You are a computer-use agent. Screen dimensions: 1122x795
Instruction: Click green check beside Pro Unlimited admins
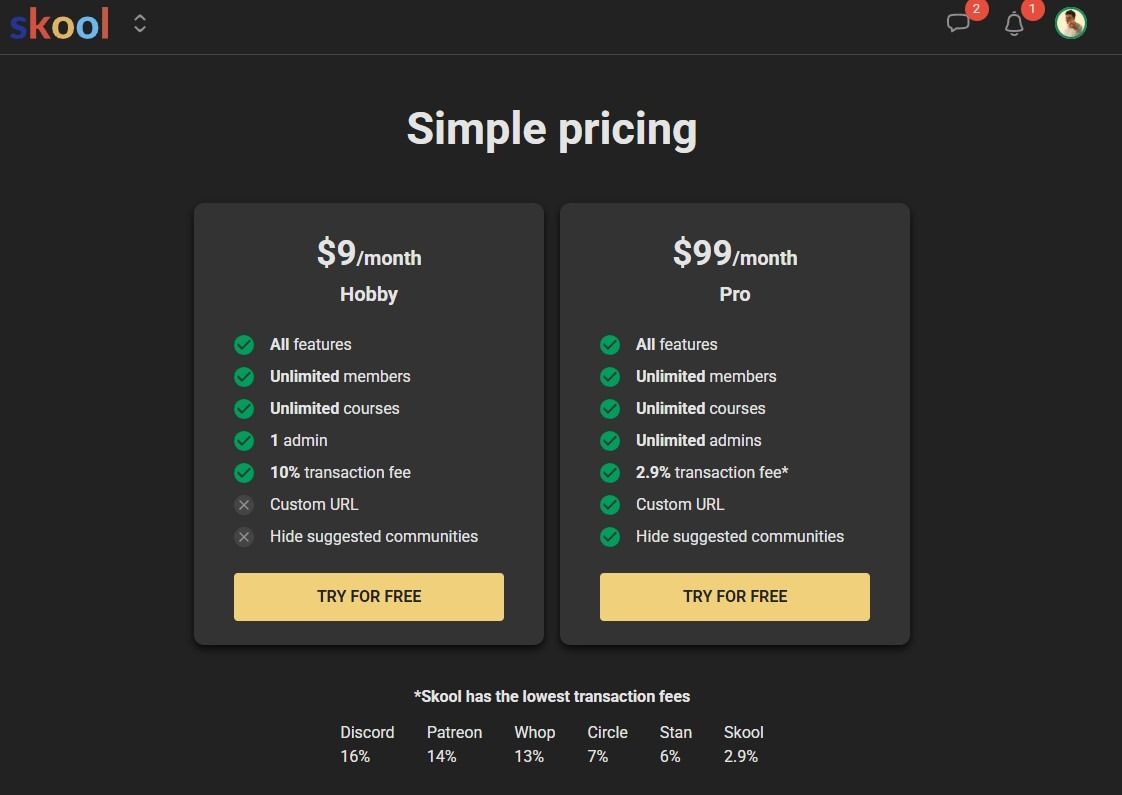[x=610, y=441]
